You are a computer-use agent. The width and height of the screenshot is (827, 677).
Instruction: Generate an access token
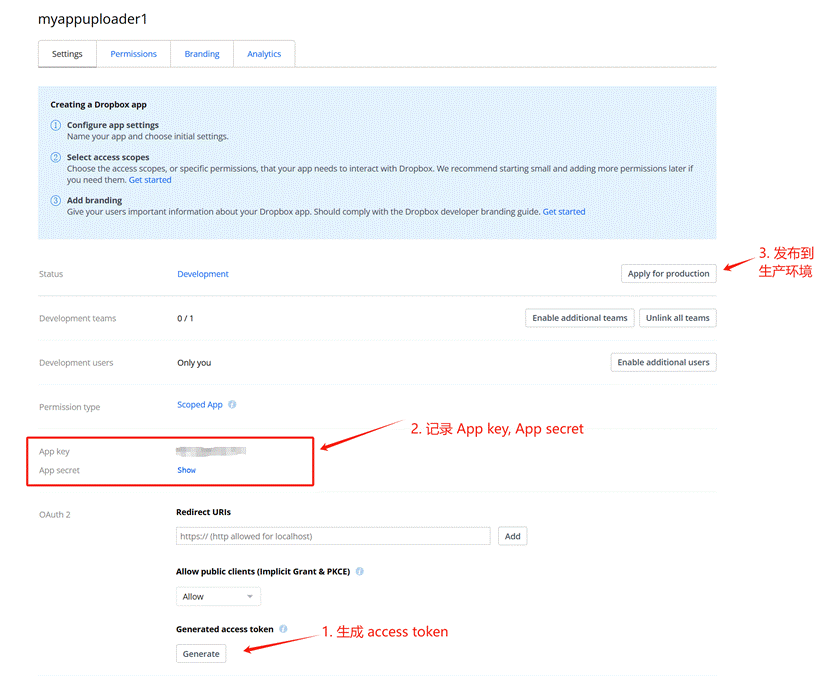click(201, 653)
